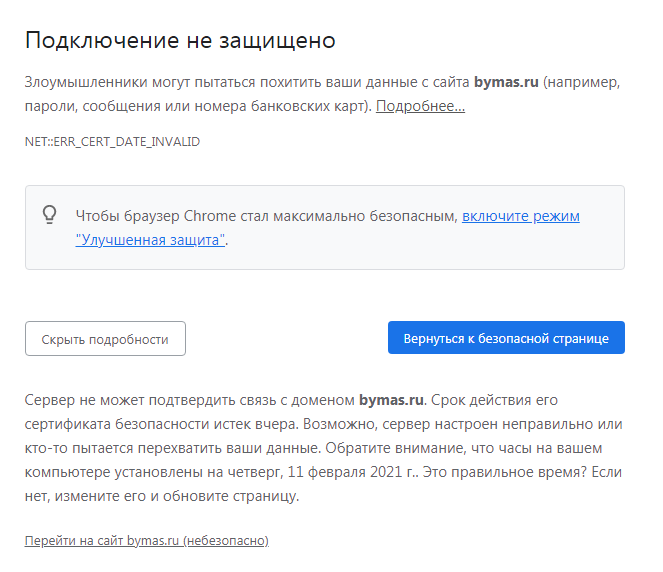Click the NET::ERR_CERT_DATE_INVALID error code
Viewport: 663px width, 572px height.
[112, 142]
